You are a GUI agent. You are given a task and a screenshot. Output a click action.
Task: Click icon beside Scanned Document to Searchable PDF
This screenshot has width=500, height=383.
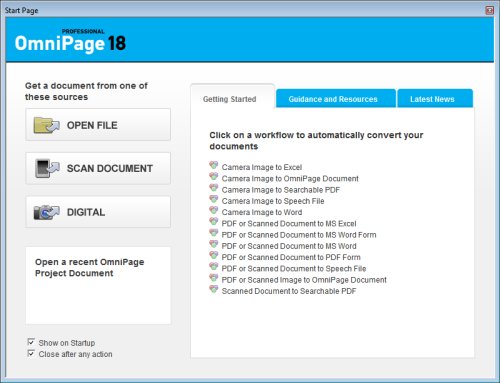point(213,290)
